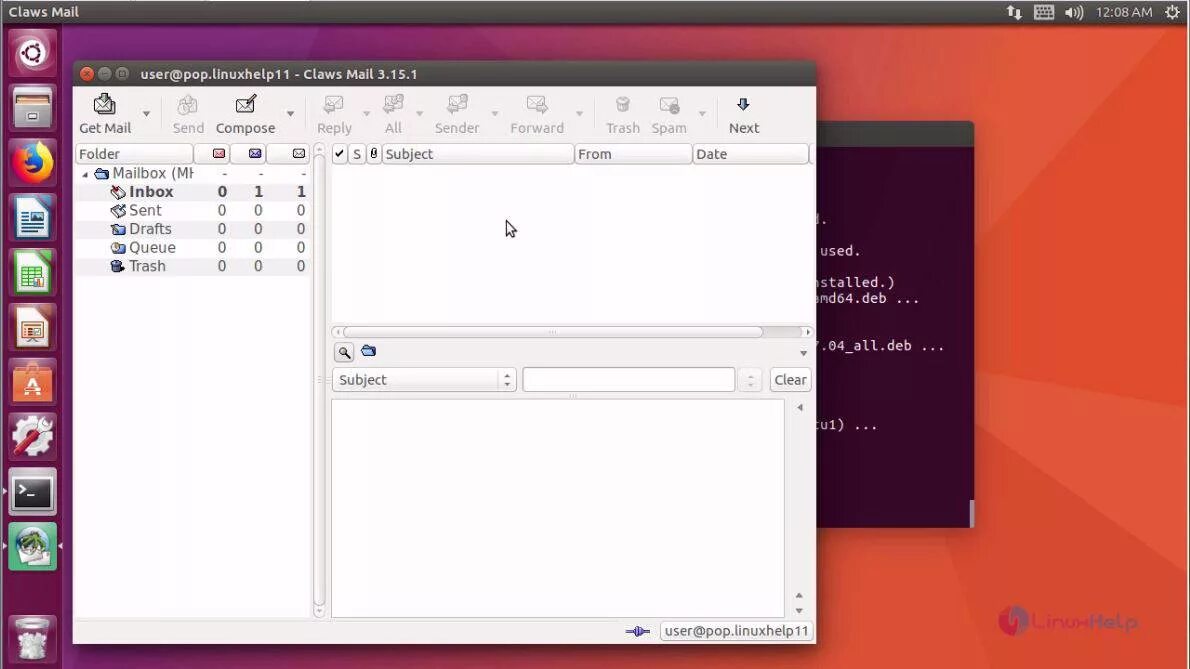Click the Trash toolbar icon

622,114
